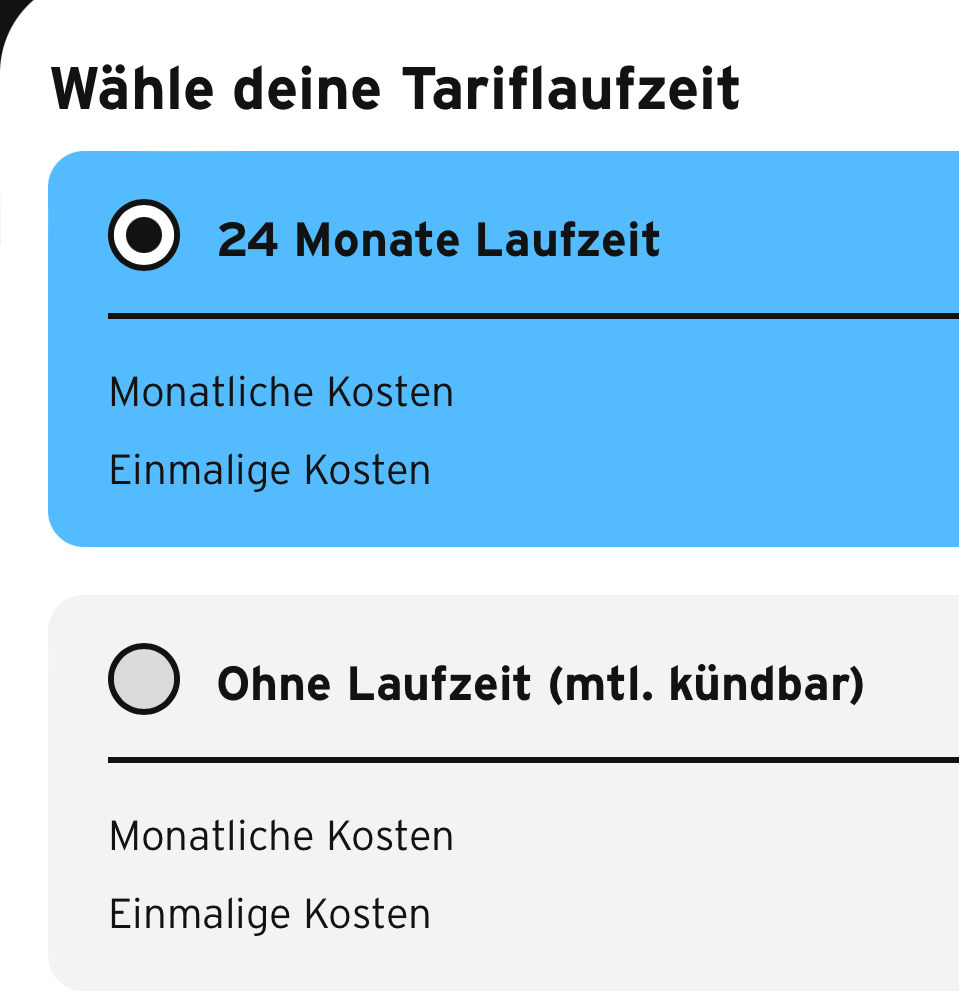Click Monatliche Kosten in the gray card

pos(281,836)
